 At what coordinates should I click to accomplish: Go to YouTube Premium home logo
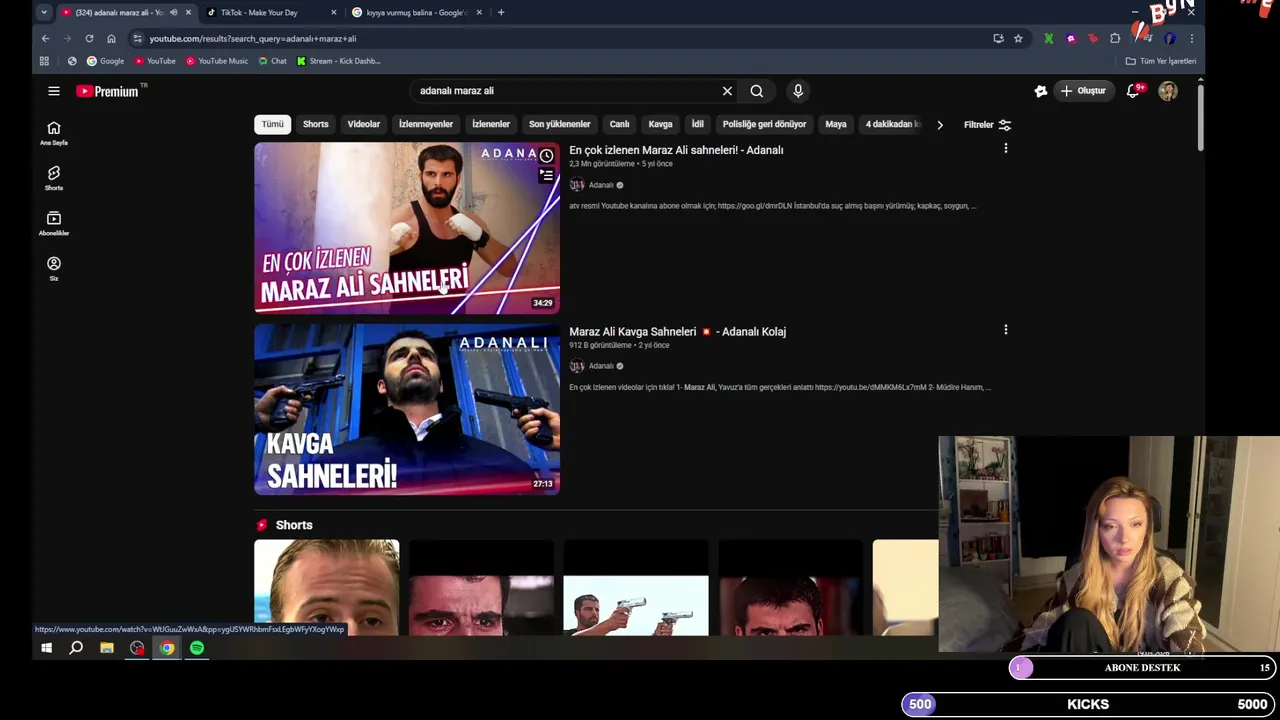107,91
